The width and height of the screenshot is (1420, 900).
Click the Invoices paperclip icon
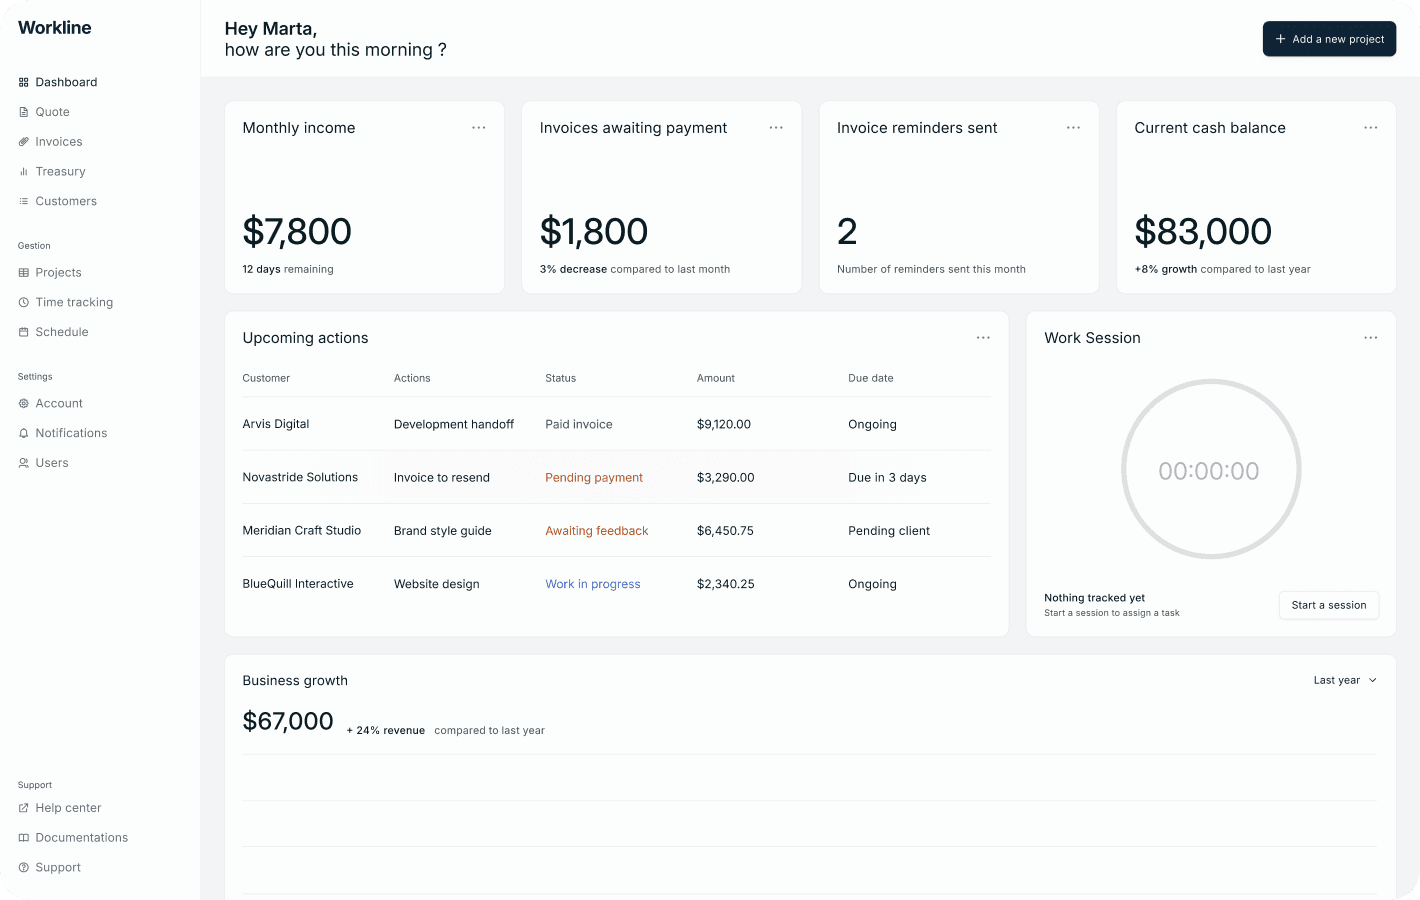click(x=23, y=141)
